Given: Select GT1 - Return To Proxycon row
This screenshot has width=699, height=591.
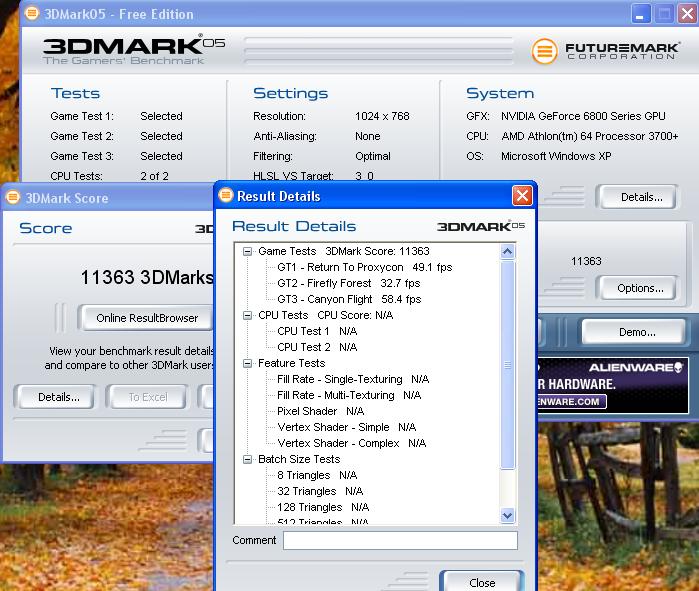Looking at the screenshot, I should 364,267.
